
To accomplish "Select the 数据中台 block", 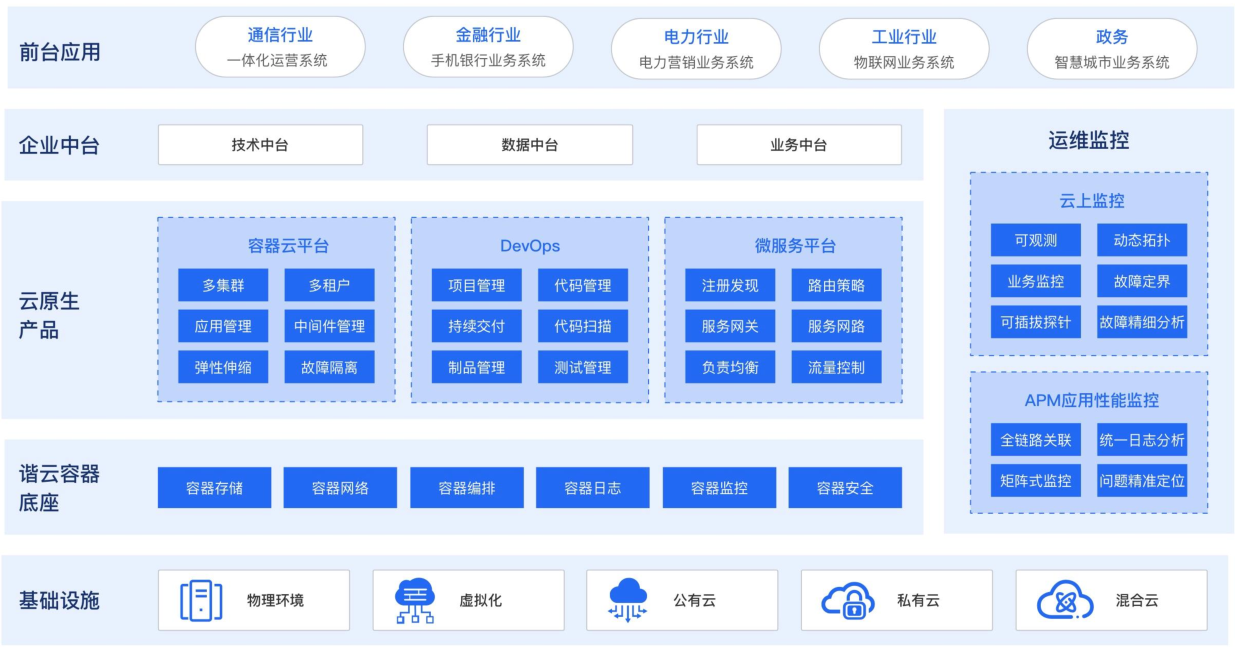I will coord(528,144).
